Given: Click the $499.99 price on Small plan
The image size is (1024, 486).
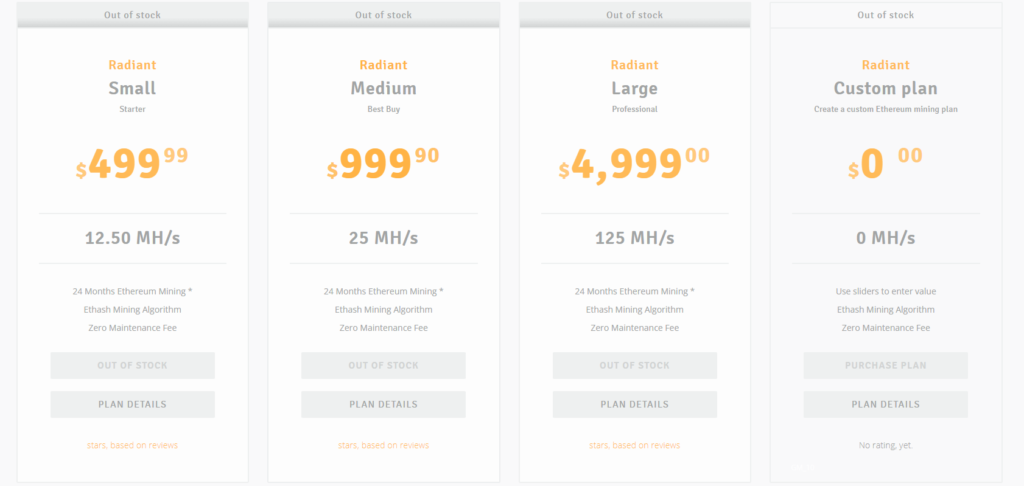Looking at the screenshot, I should click(x=133, y=163).
